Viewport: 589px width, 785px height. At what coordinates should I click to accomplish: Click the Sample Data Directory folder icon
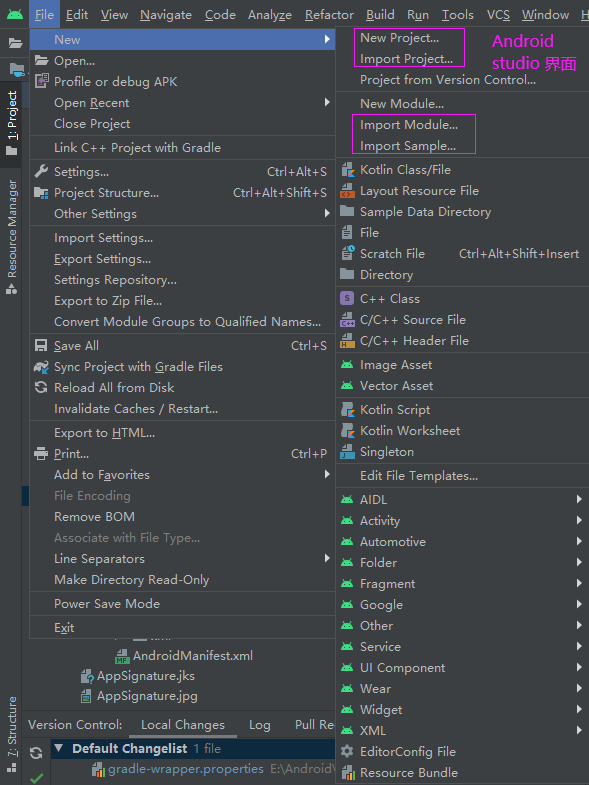pyautogui.click(x=347, y=211)
